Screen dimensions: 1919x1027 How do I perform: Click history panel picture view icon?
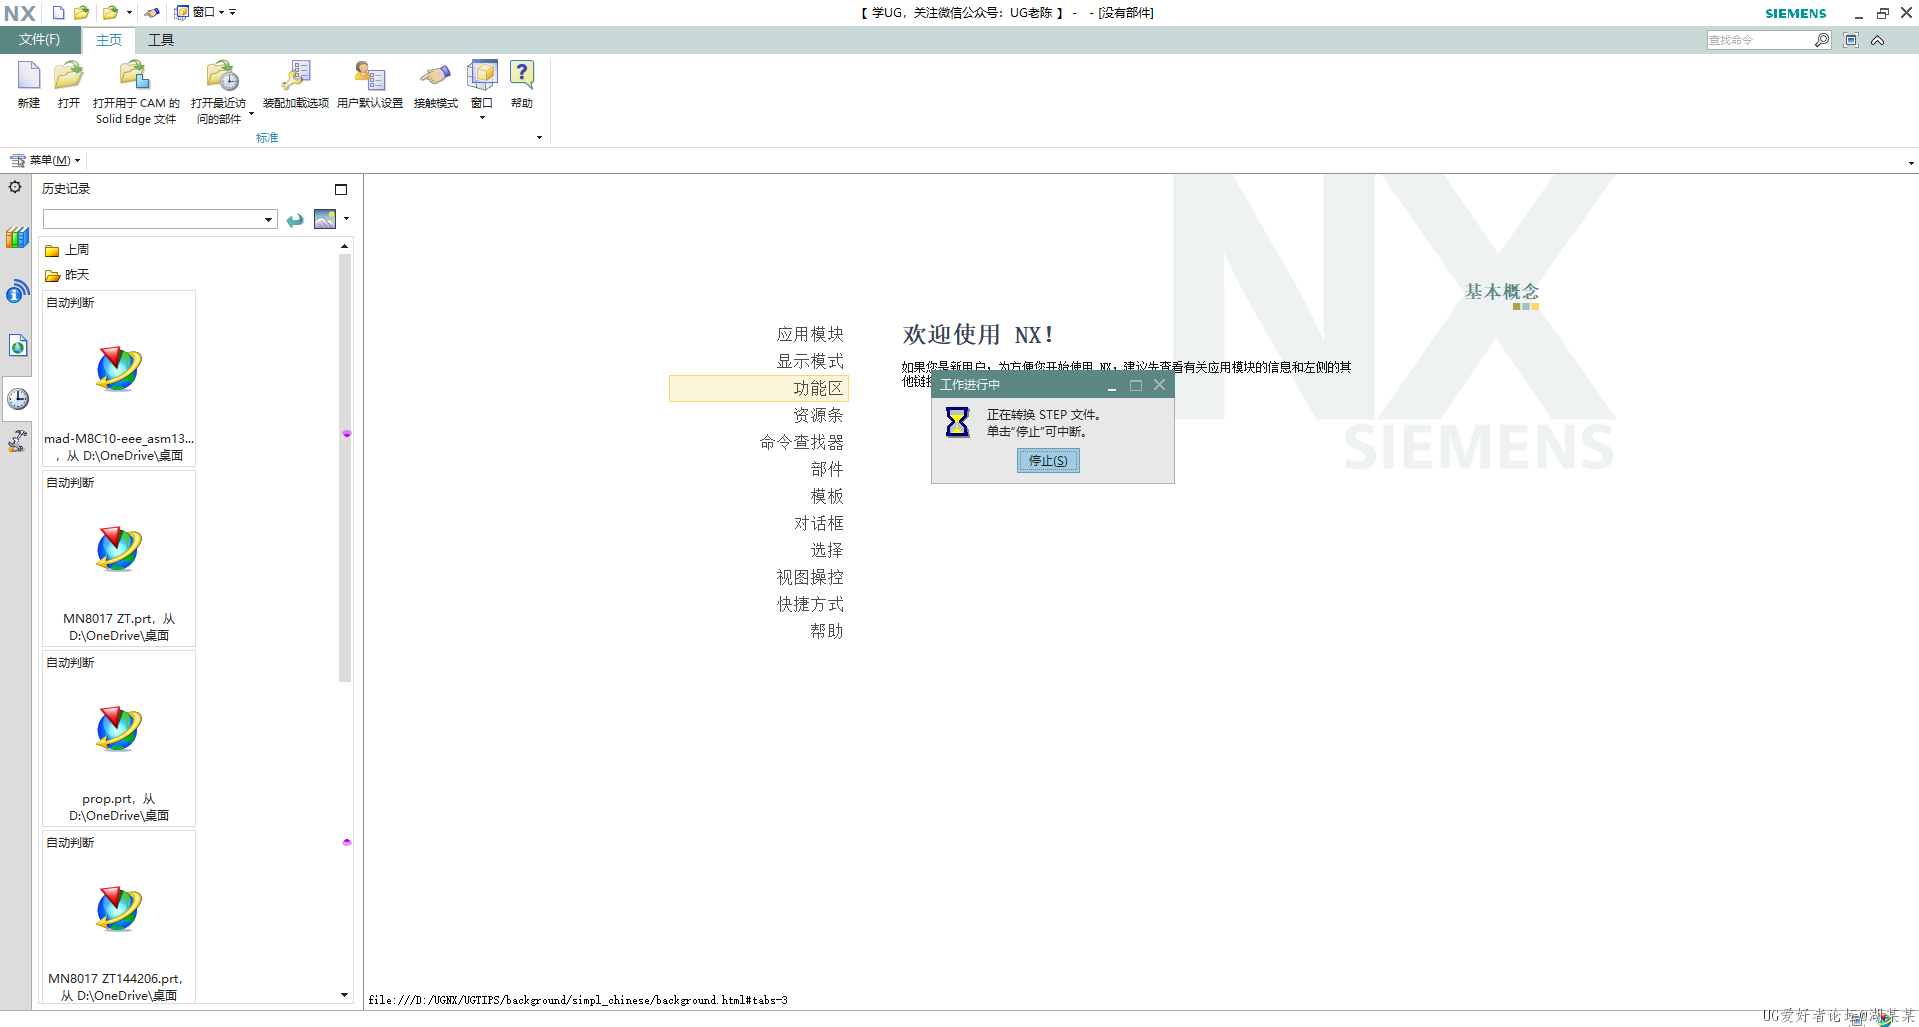tap(325, 219)
